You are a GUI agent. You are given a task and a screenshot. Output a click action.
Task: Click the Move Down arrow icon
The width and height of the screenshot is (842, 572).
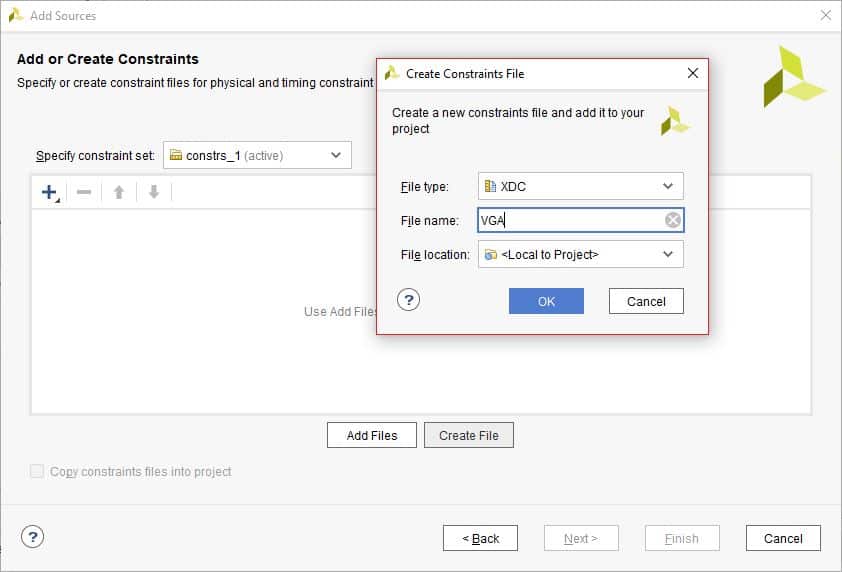click(x=154, y=192)
